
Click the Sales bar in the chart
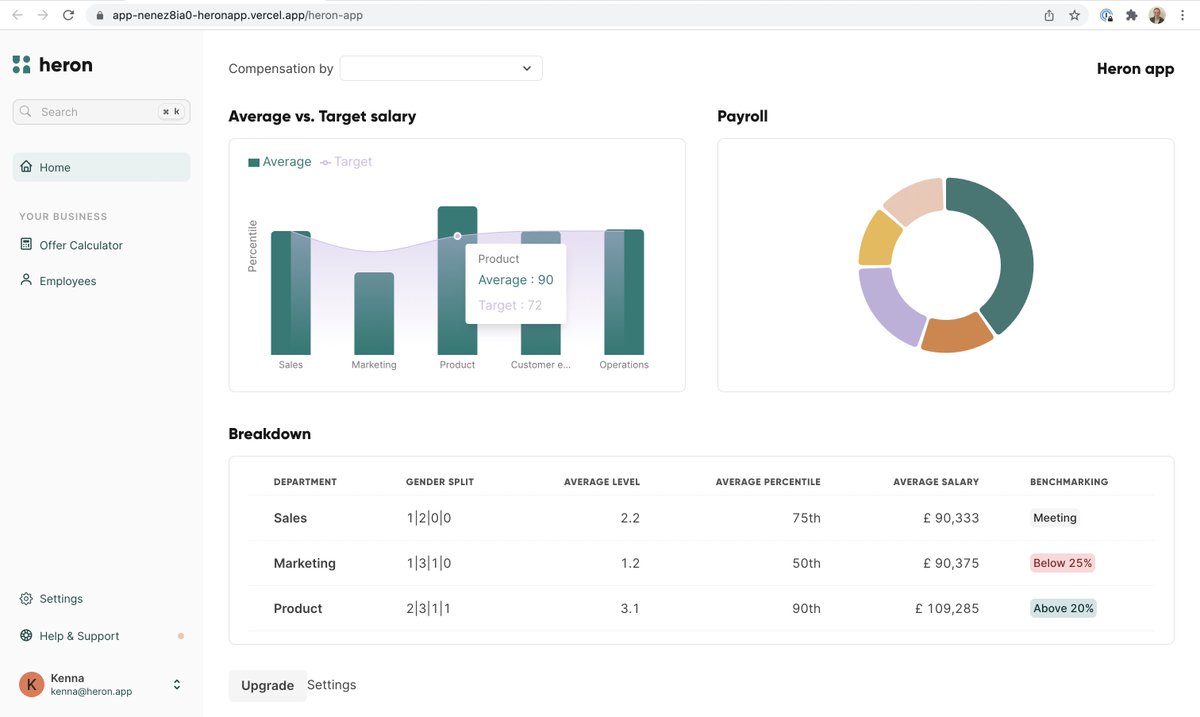pos(291,293)
